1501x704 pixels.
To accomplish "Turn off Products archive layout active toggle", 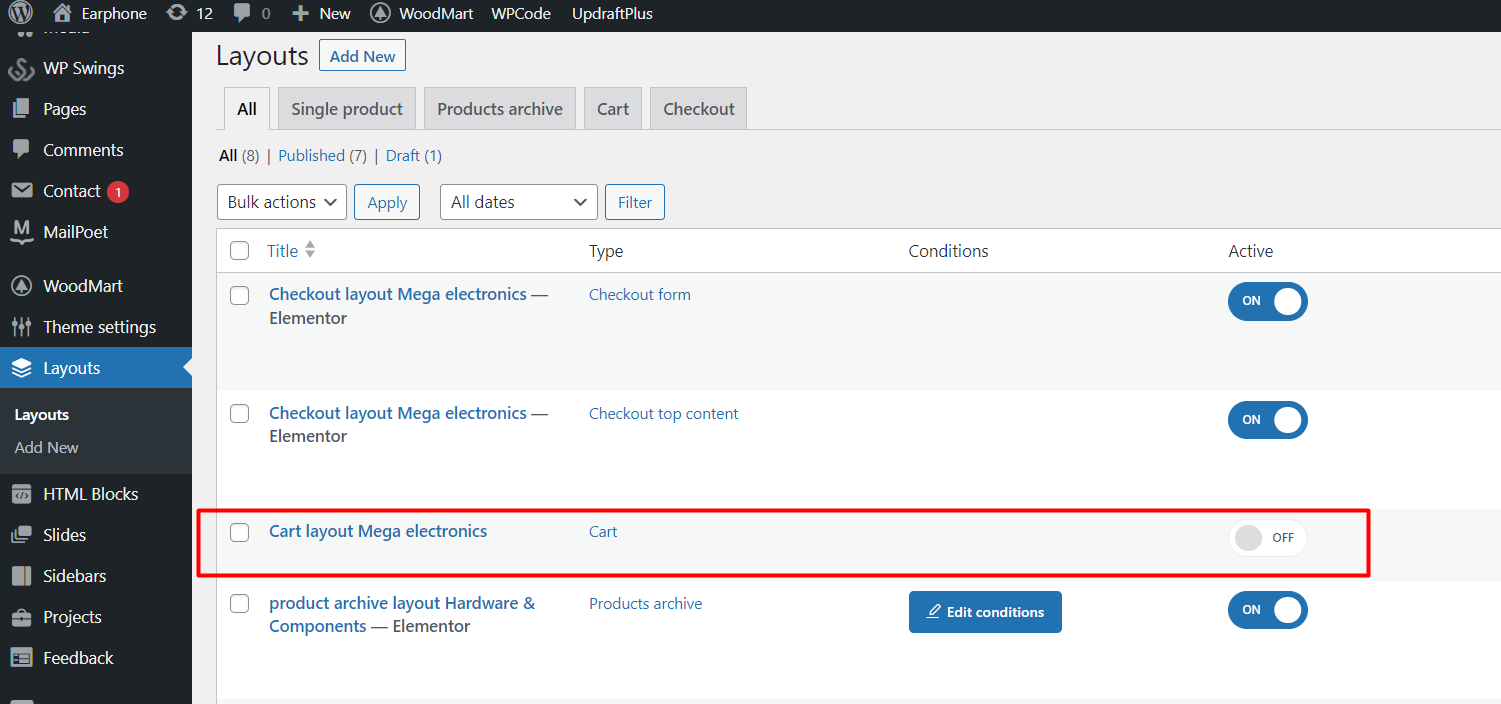I will [x=1268, y=610].
